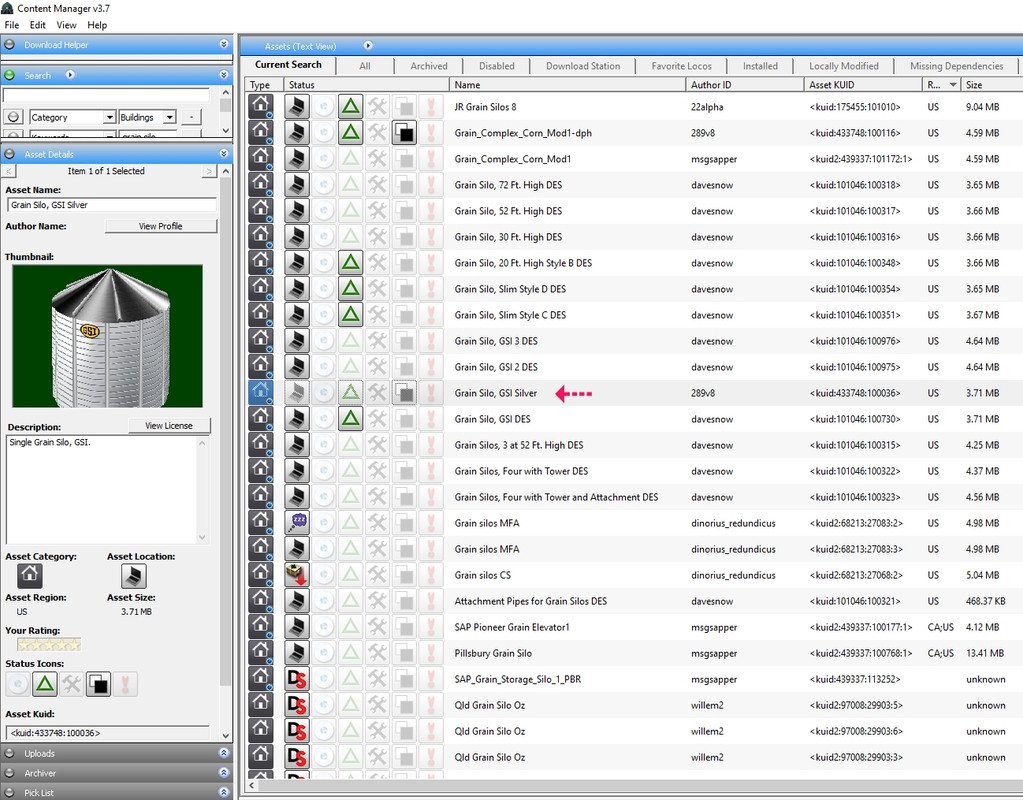Click the minus circle beside Category filter
Image resolution: width=1023 pixels, height=800 pixels.
point(13,117)
